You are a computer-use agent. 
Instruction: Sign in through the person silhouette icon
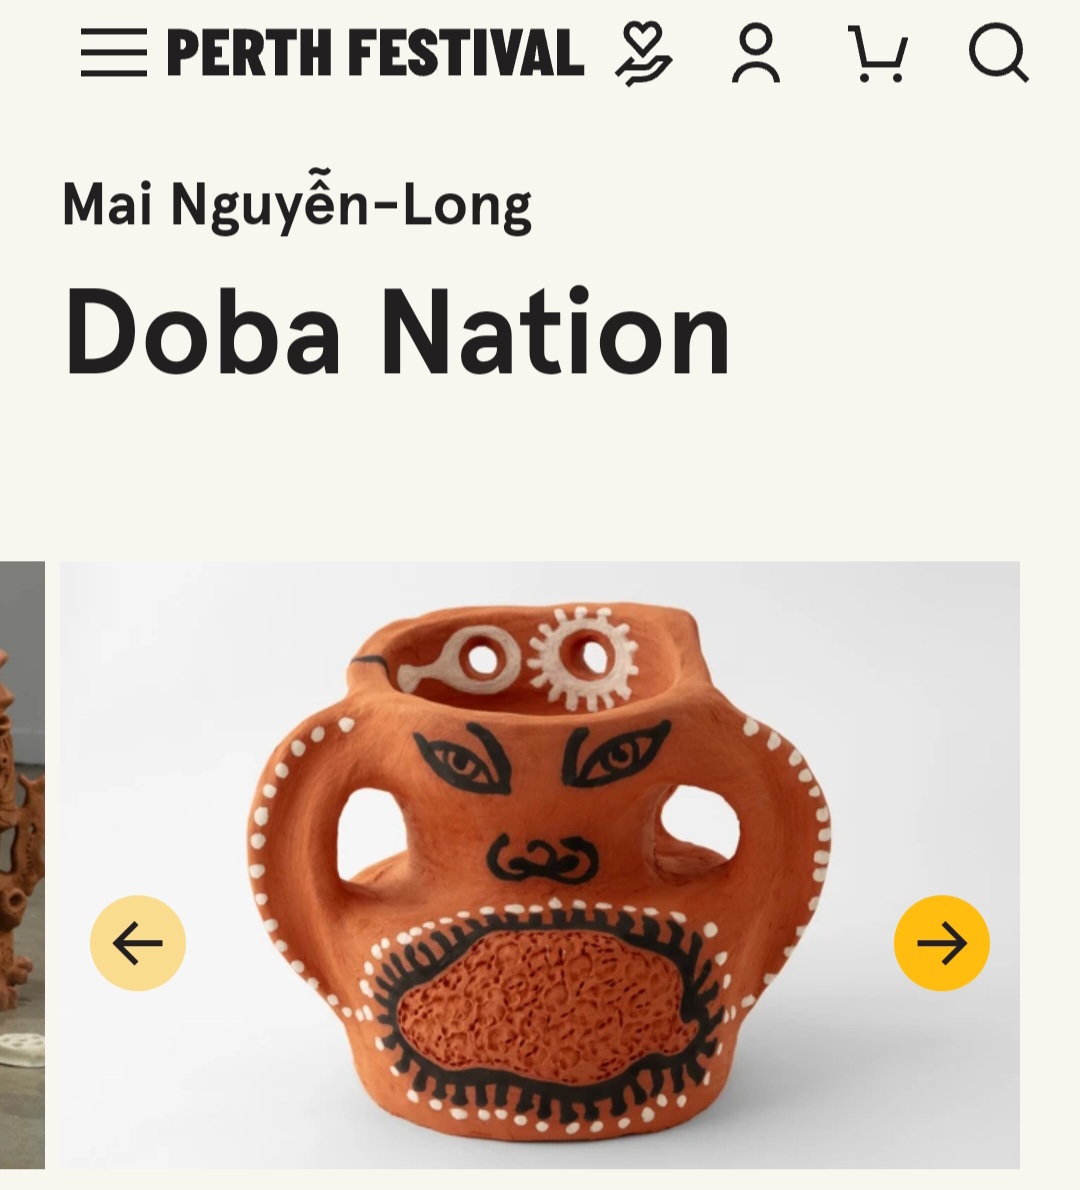coord(755,53)
